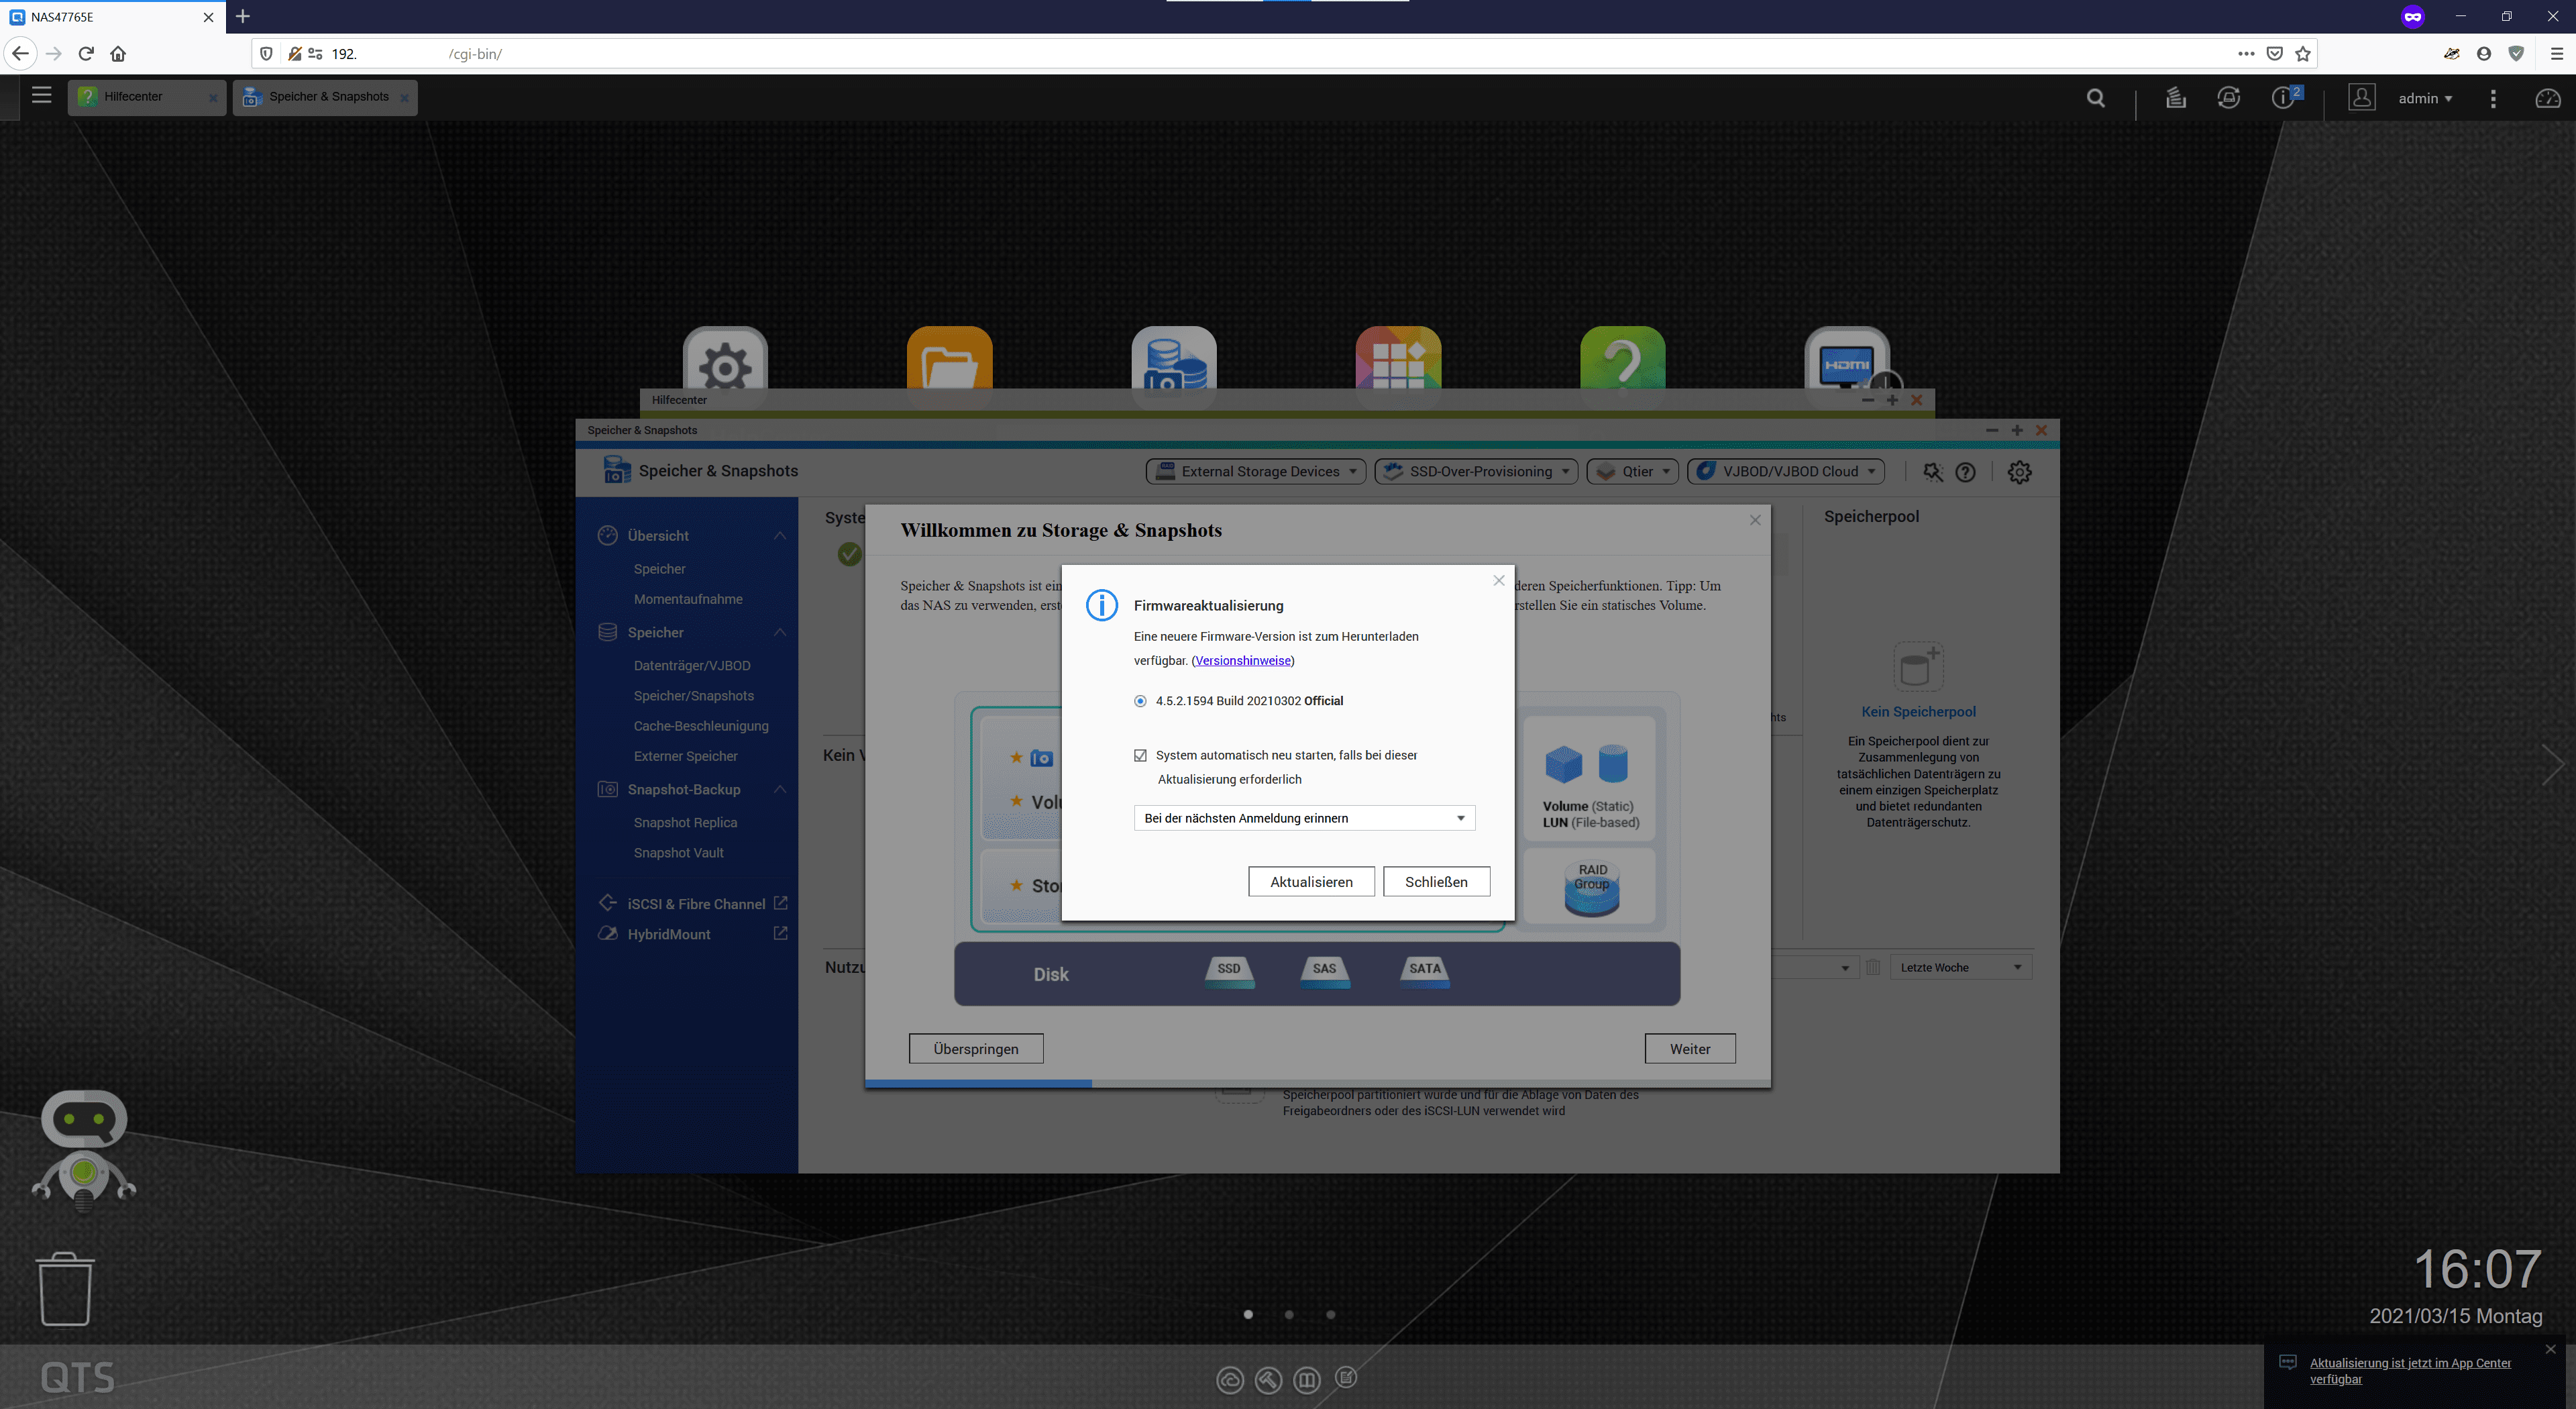Open SSD-Over-Provisioning dropdown

point(1476,472)
